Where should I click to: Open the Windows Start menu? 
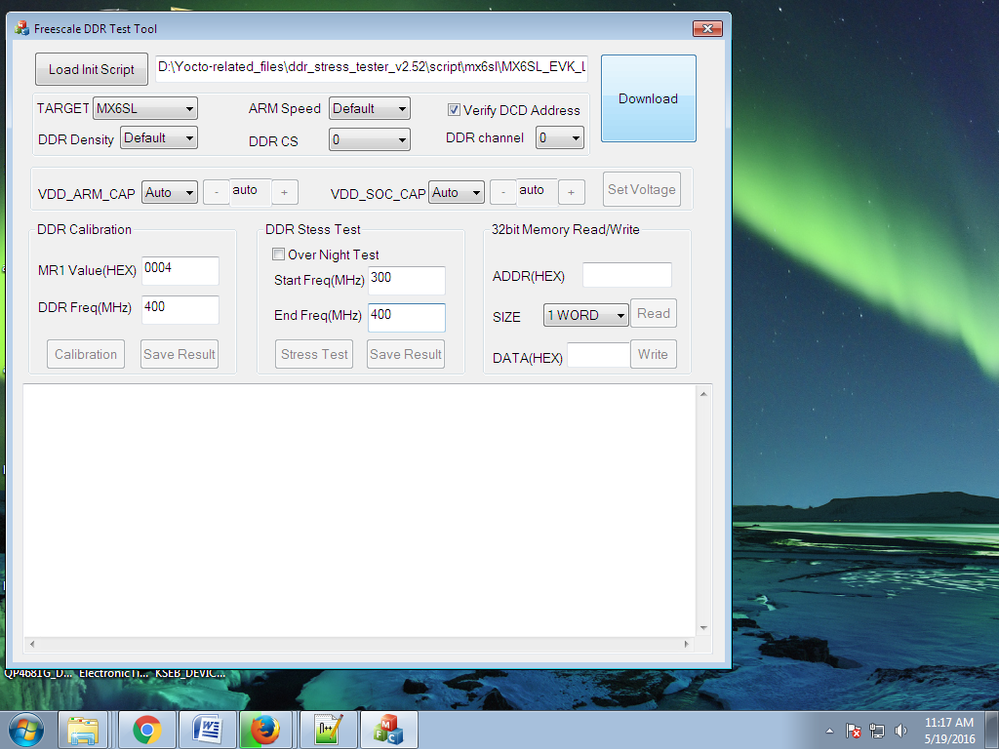(x=26, y=730)
